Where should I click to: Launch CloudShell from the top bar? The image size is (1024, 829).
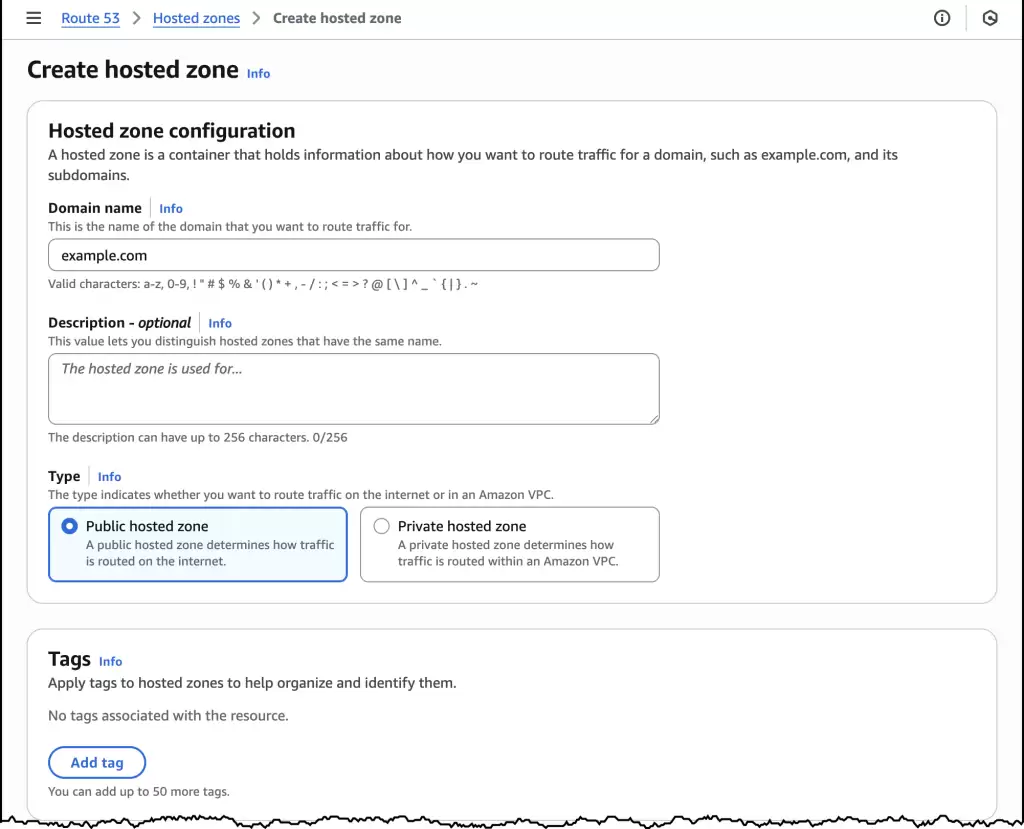tap(989, 17)
